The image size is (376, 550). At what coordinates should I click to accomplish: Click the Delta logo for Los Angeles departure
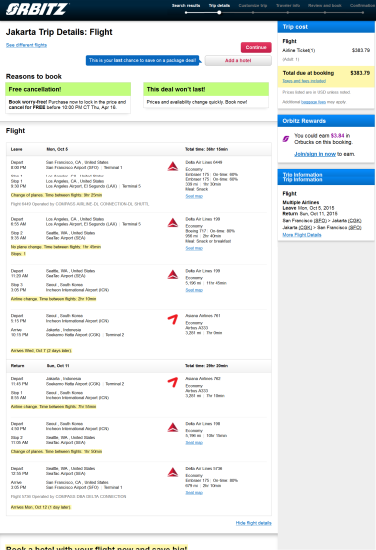pyautogui.click(x=173, y=223)
